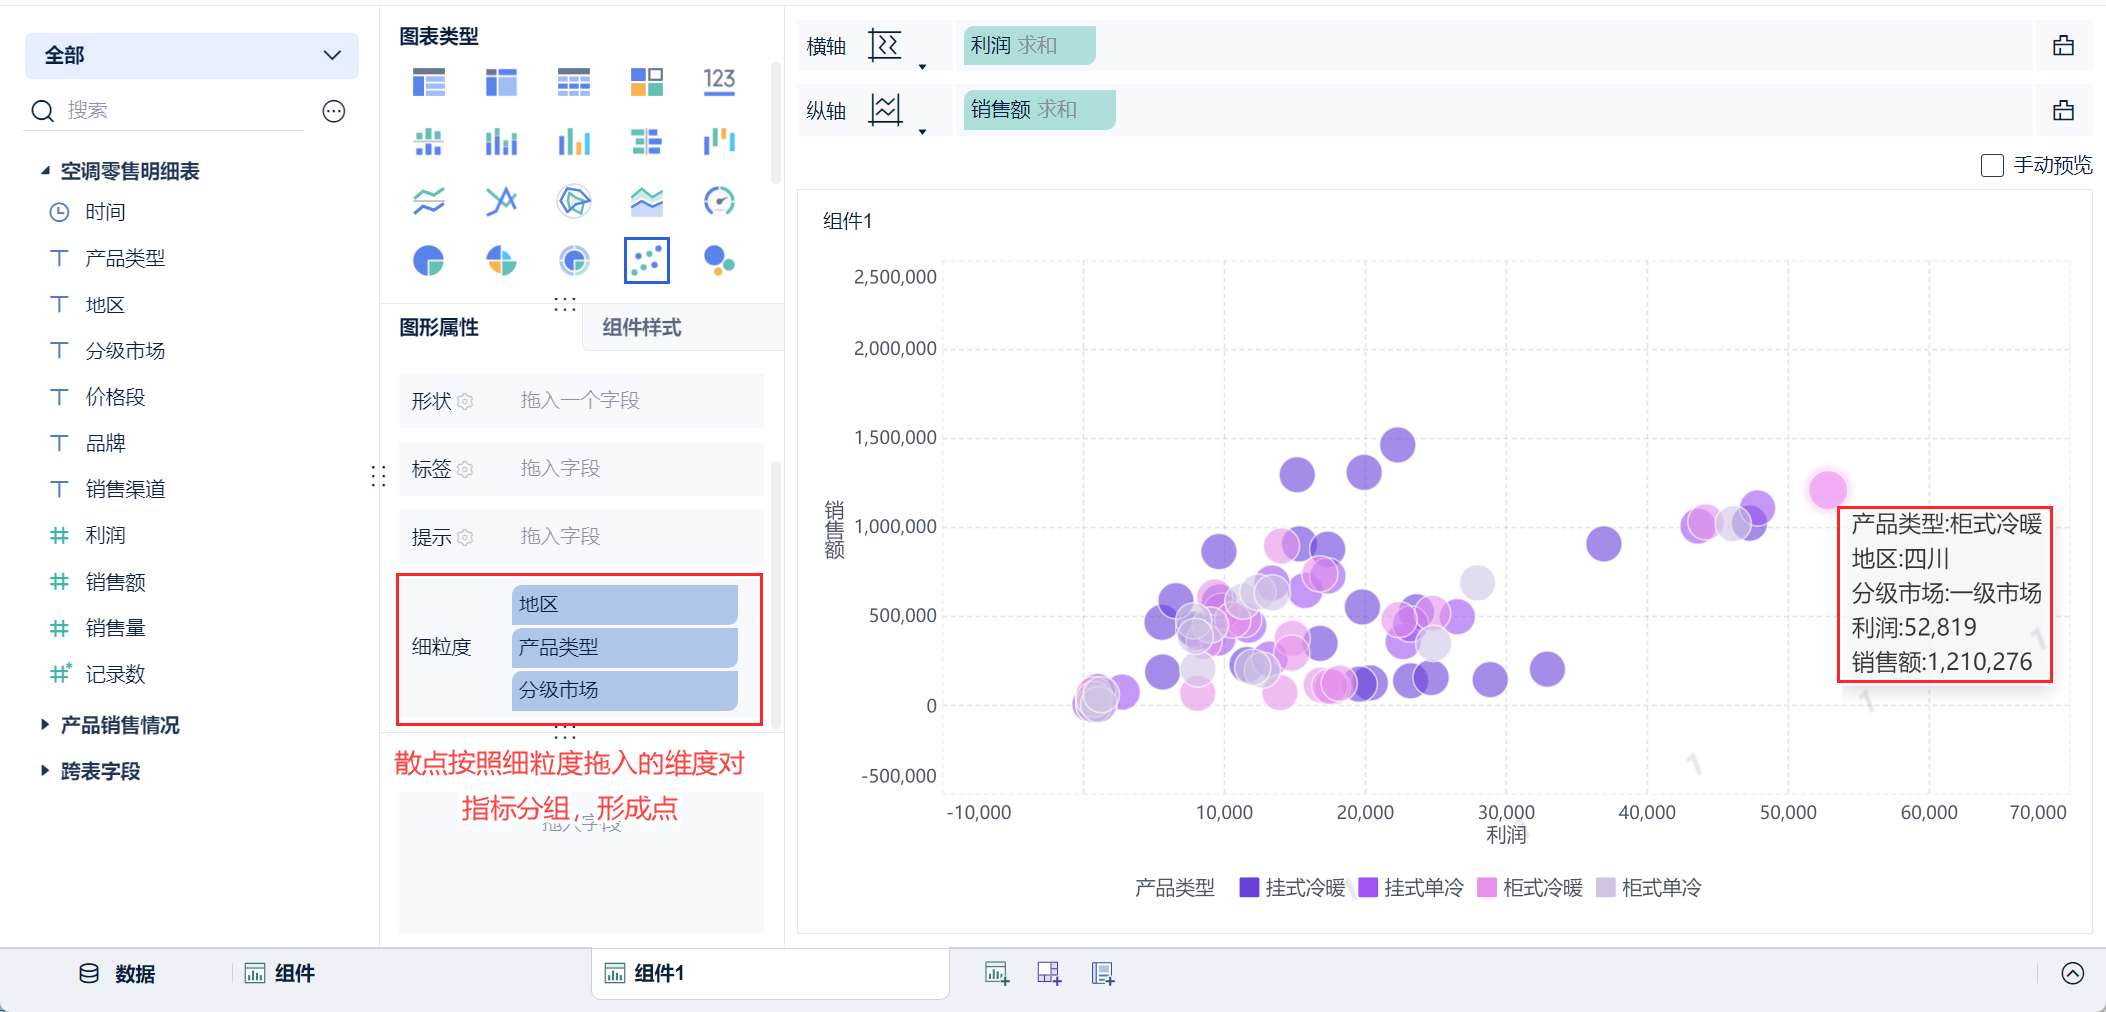Image resolution: width=2106 pixels, height=1012 pixels.
Task: Select the 时间 field
Action: pyautogui.click(x=105, y=212)
